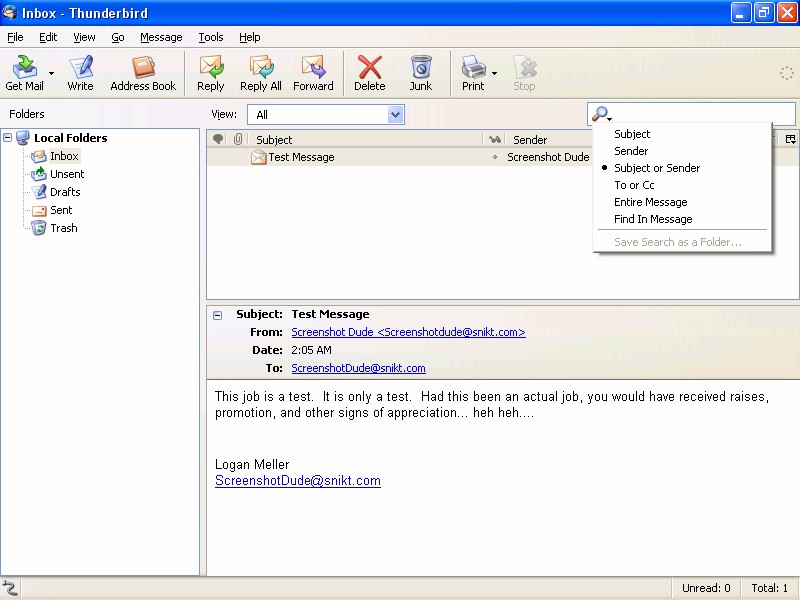
Task: Open the Print dropdown arrow
Action: click(494, 73)
